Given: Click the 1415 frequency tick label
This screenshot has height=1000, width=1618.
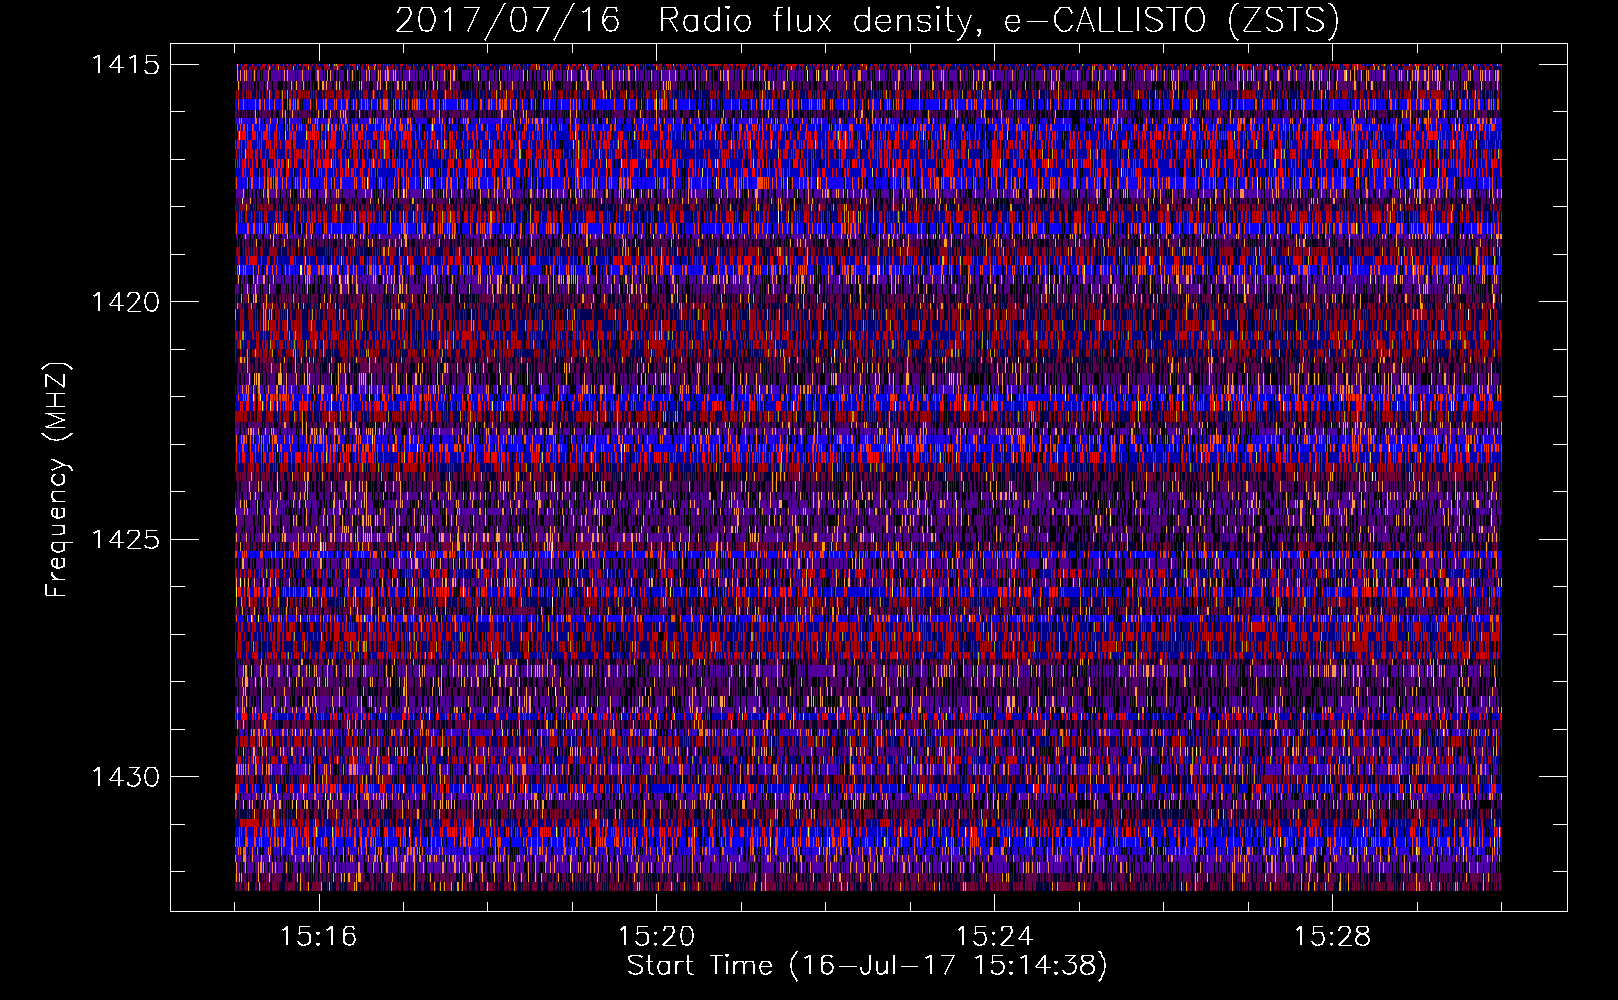Looking at the screenshot, I should pos(125,65).
